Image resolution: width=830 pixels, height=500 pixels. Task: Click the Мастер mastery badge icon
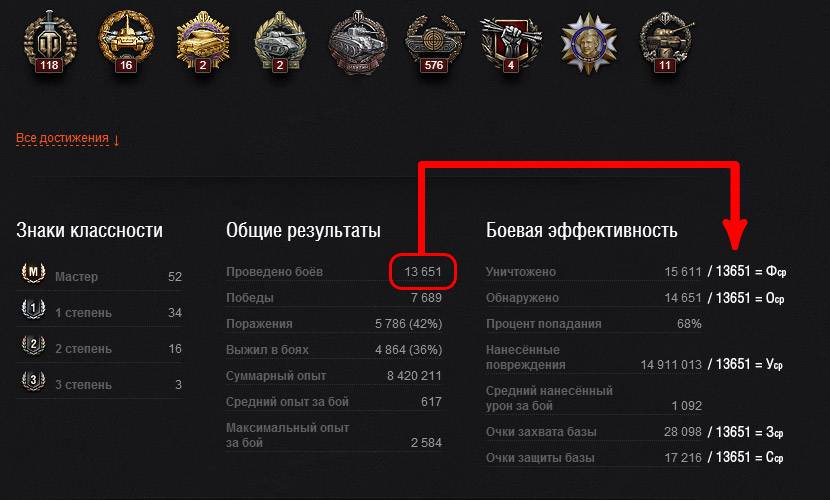(33, 274)
